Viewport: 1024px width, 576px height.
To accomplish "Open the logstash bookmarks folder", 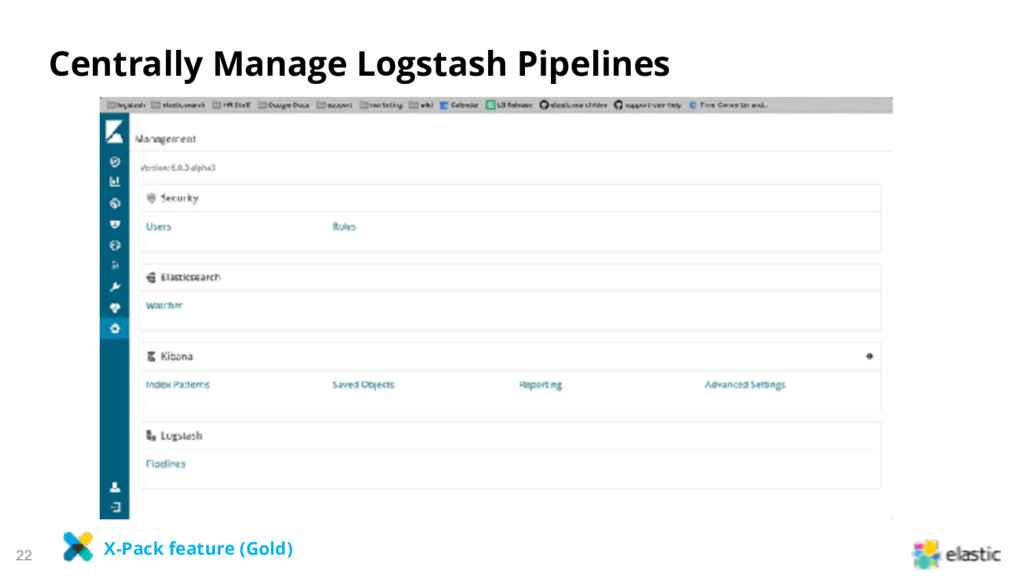I will (x=127, y=105).
